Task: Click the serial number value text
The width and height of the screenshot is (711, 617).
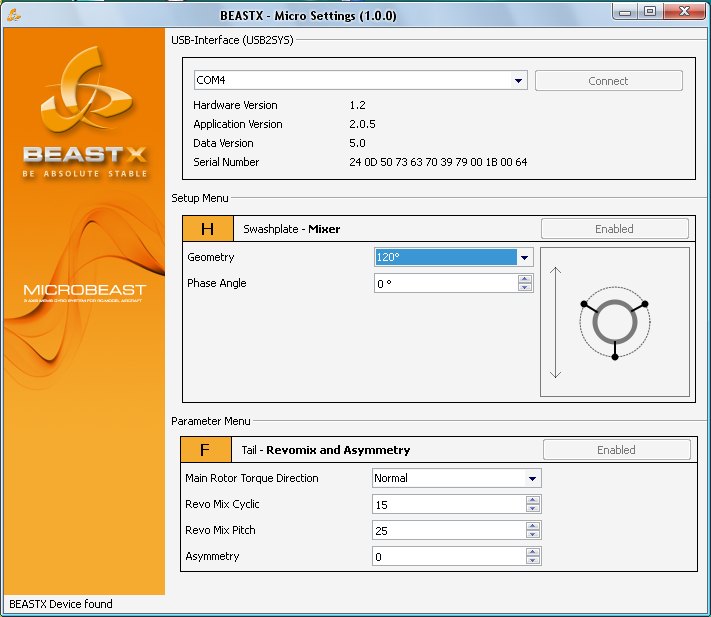Action: click(438, 162)
